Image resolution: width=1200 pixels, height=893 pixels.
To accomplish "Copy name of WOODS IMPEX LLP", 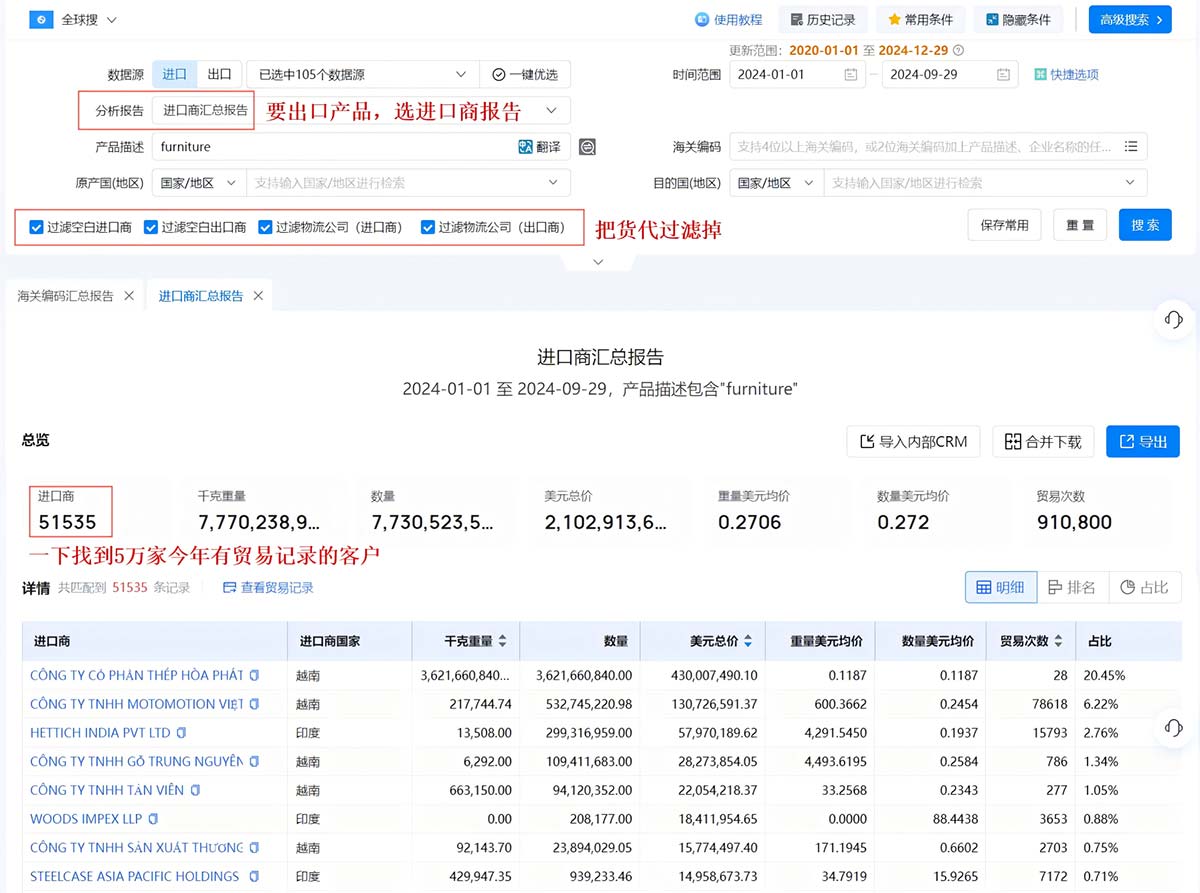I will [x=153, y=819].
